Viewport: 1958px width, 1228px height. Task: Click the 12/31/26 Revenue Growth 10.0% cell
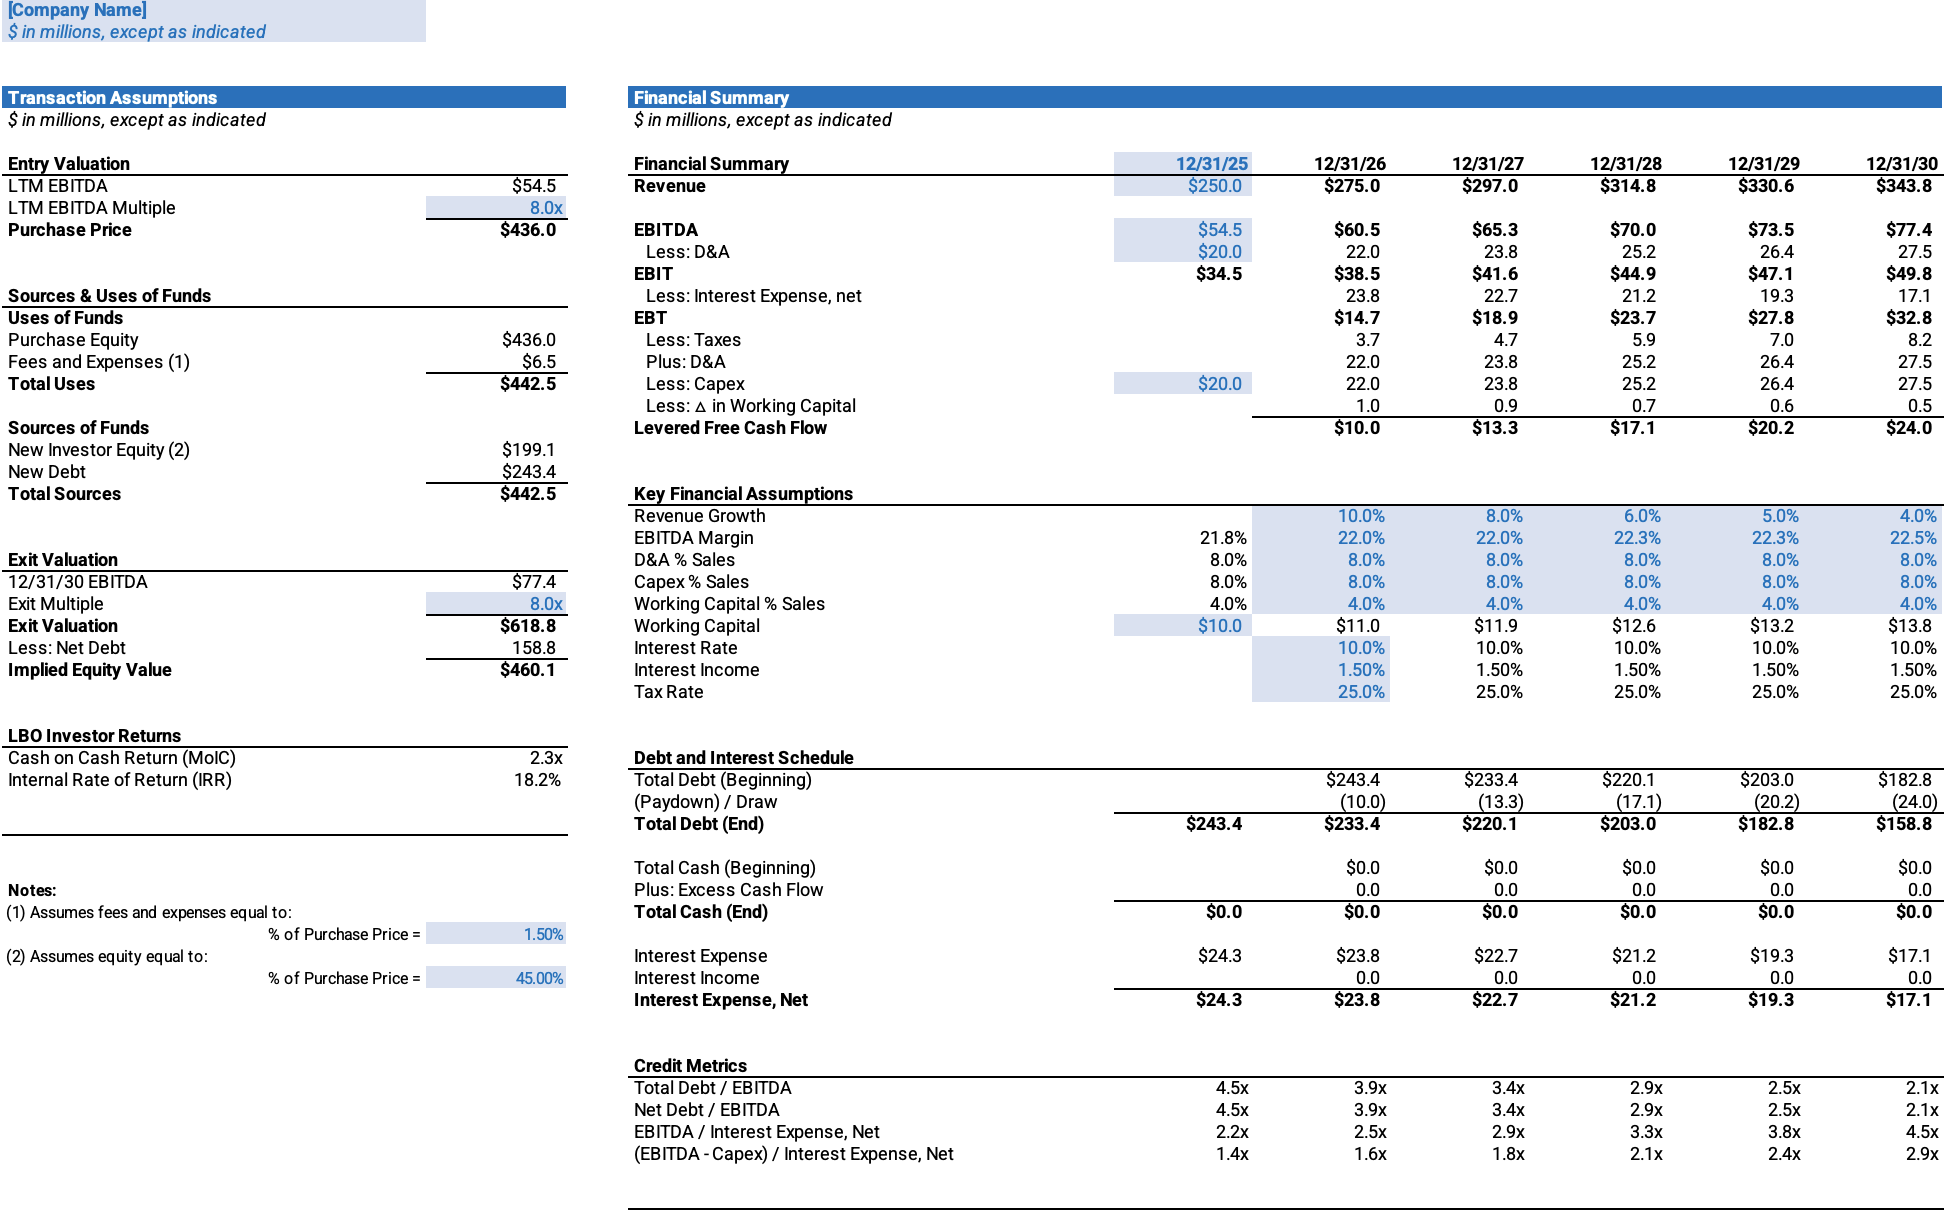1320,516
